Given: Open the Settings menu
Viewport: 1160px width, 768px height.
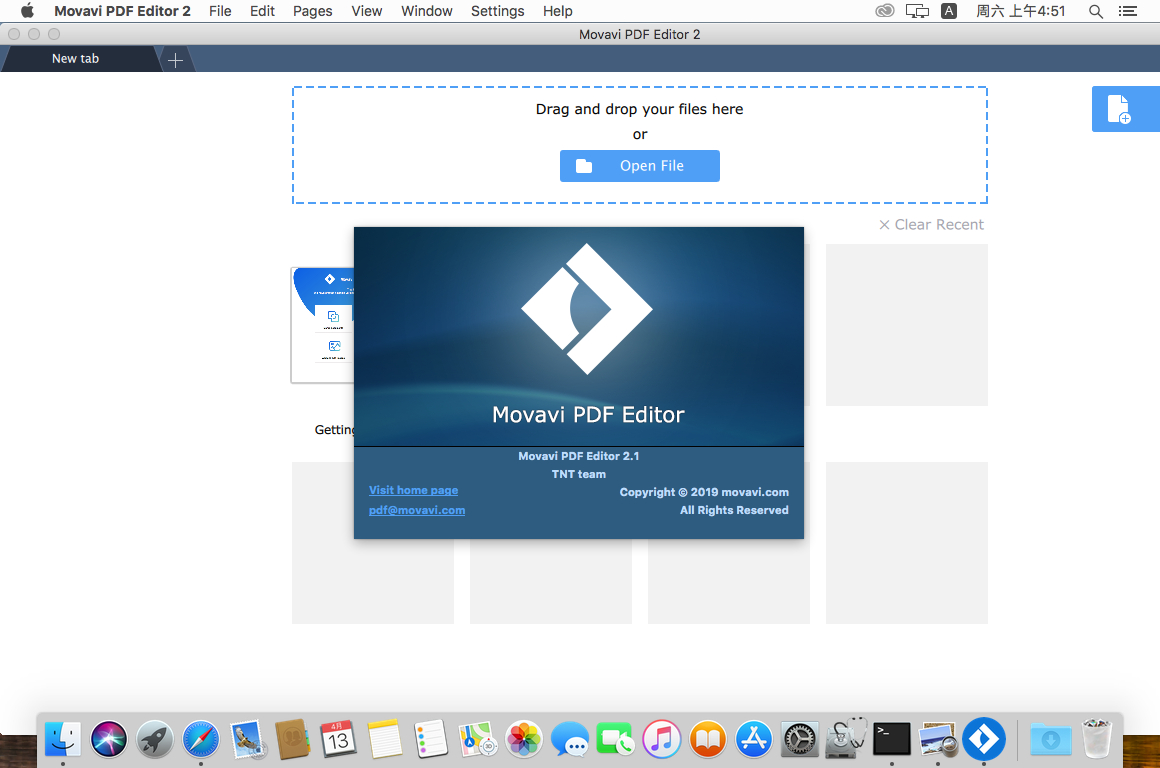Looking at the screenshot, I should click(x=497, y=11).
